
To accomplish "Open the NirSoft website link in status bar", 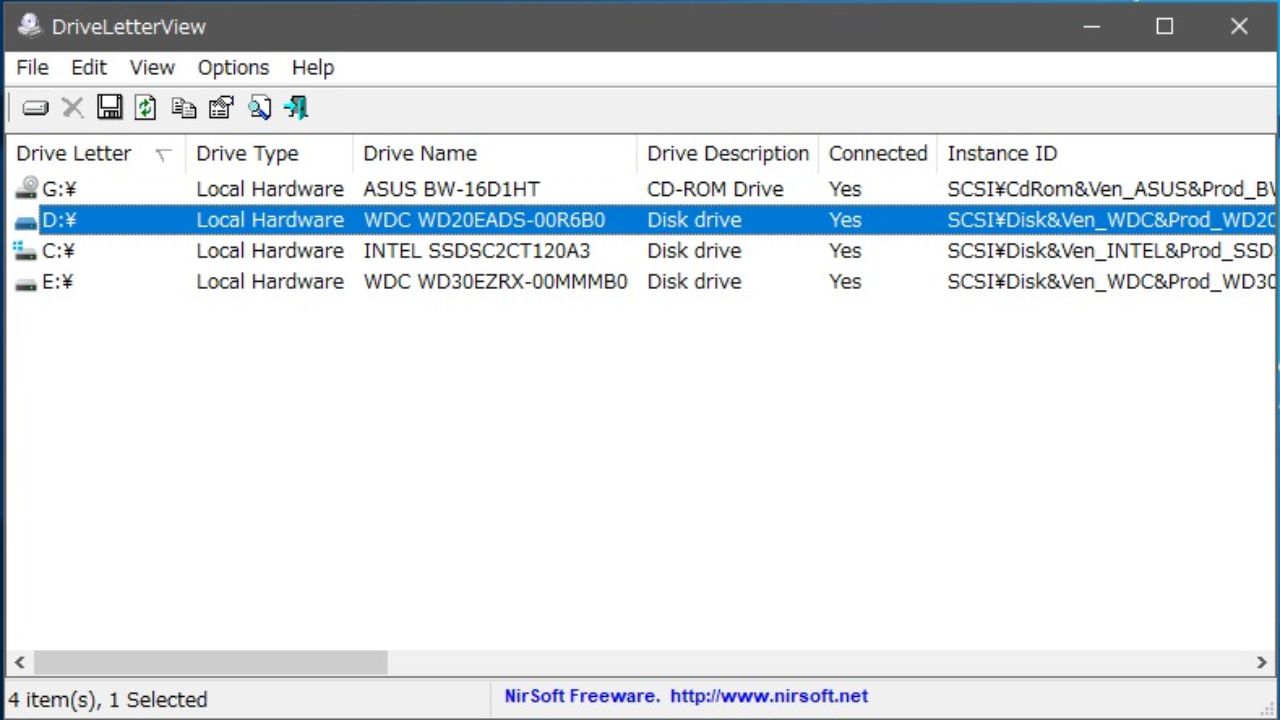I will (x=769, y=696).
